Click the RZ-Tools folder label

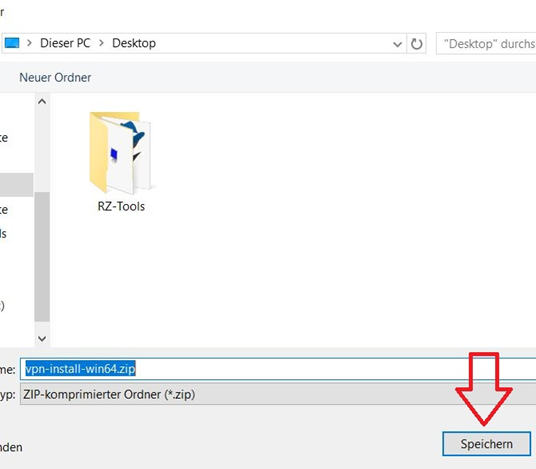point(121,206)
